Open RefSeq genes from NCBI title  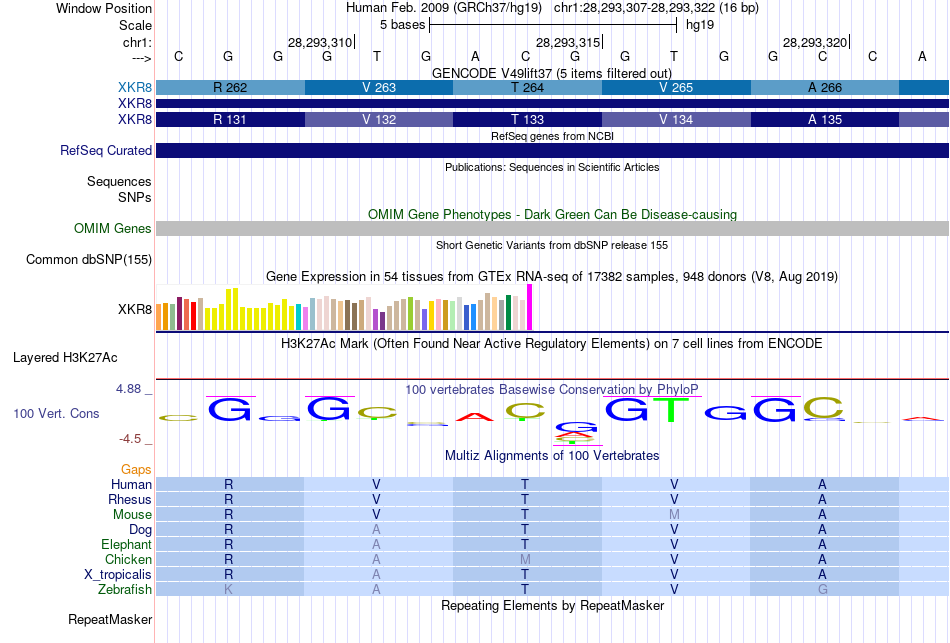pos(552,136)
